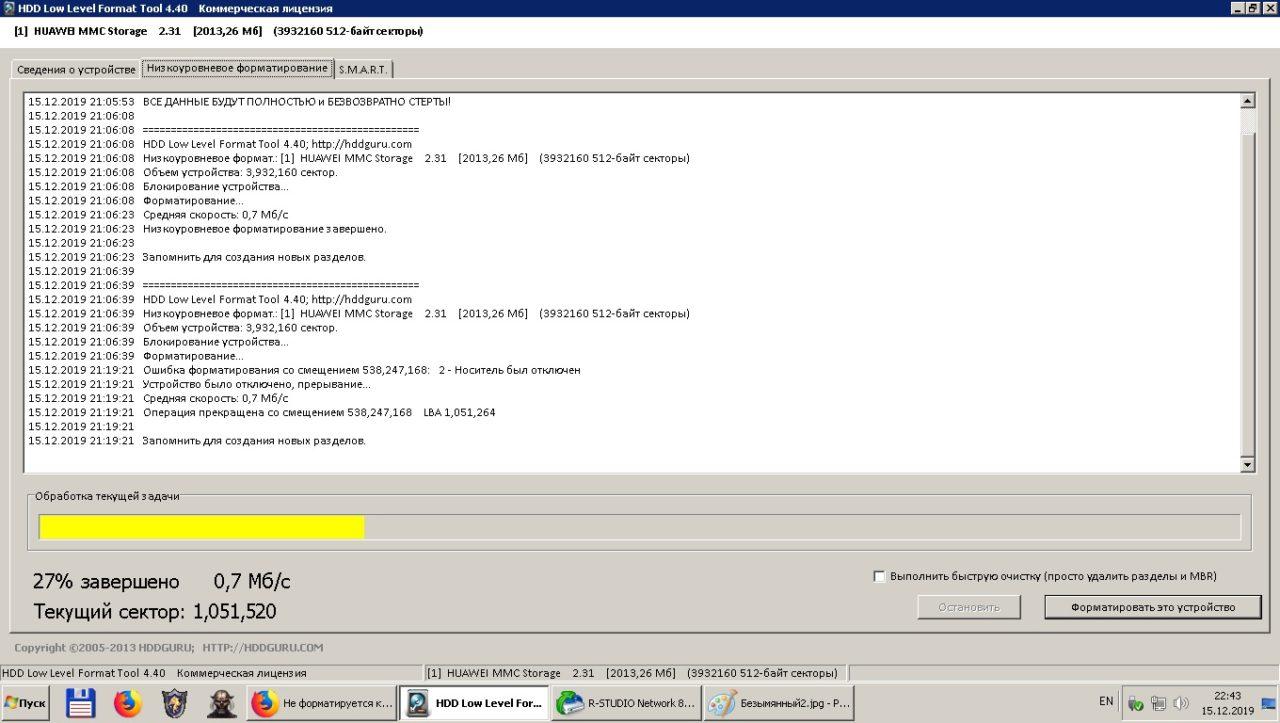
Task: Enable Выполнить быструю очистку checkbox
Action: (879, 576)
